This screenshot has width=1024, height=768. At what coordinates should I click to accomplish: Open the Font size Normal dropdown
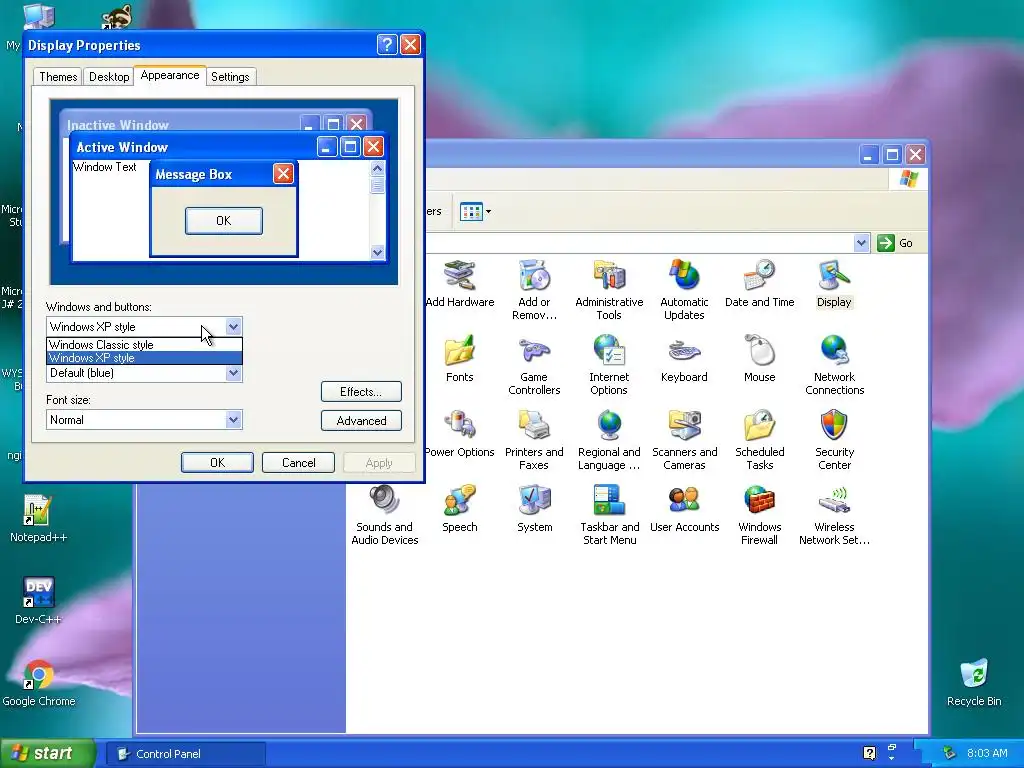coord(144,419)
